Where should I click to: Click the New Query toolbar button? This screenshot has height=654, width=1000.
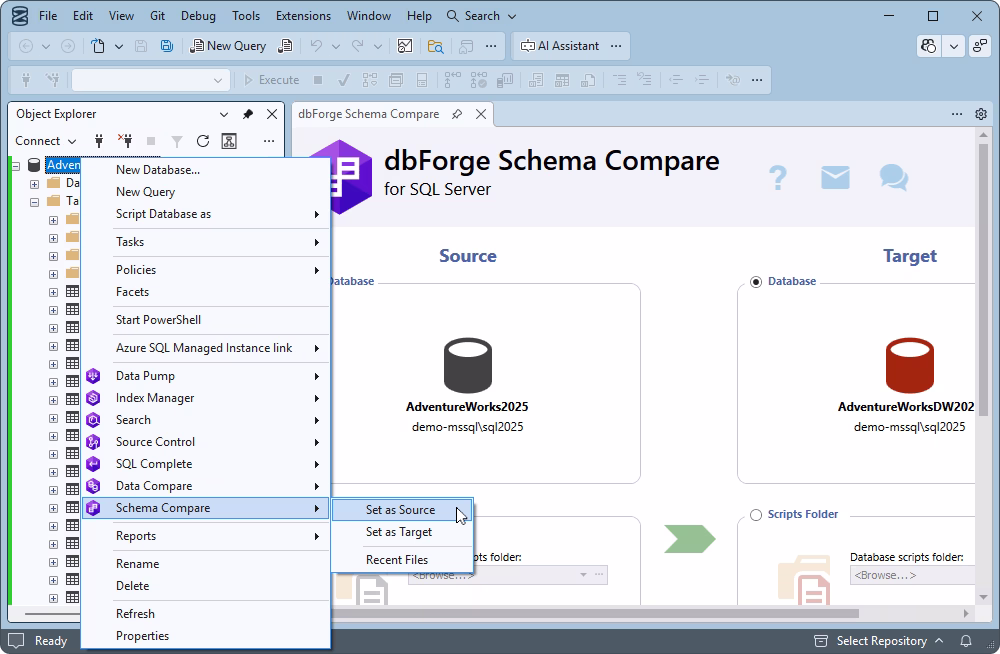coord(228,46)
